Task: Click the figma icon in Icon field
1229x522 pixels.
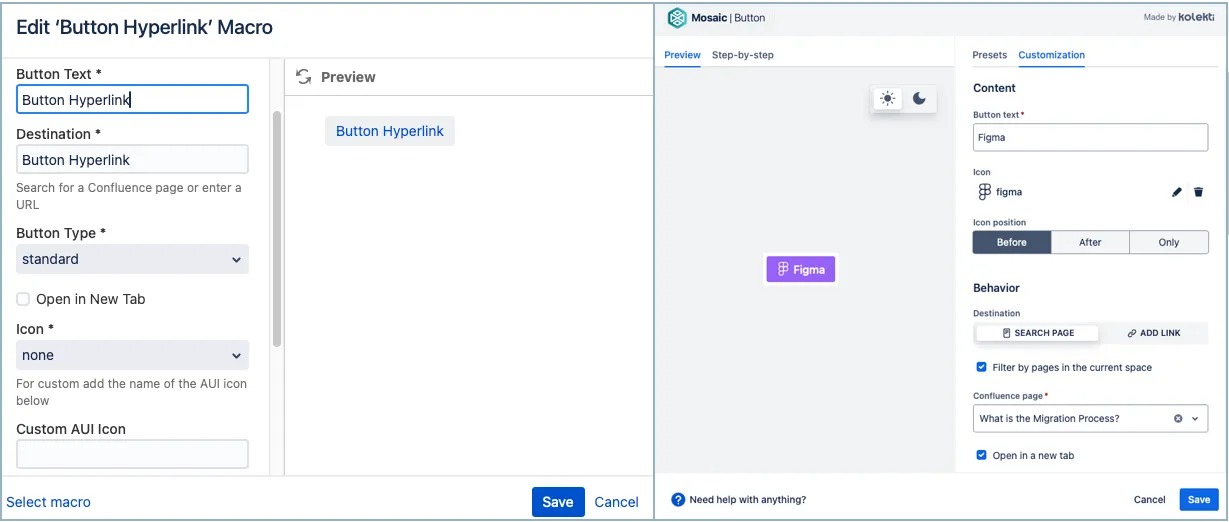Action: pos(984,192)
